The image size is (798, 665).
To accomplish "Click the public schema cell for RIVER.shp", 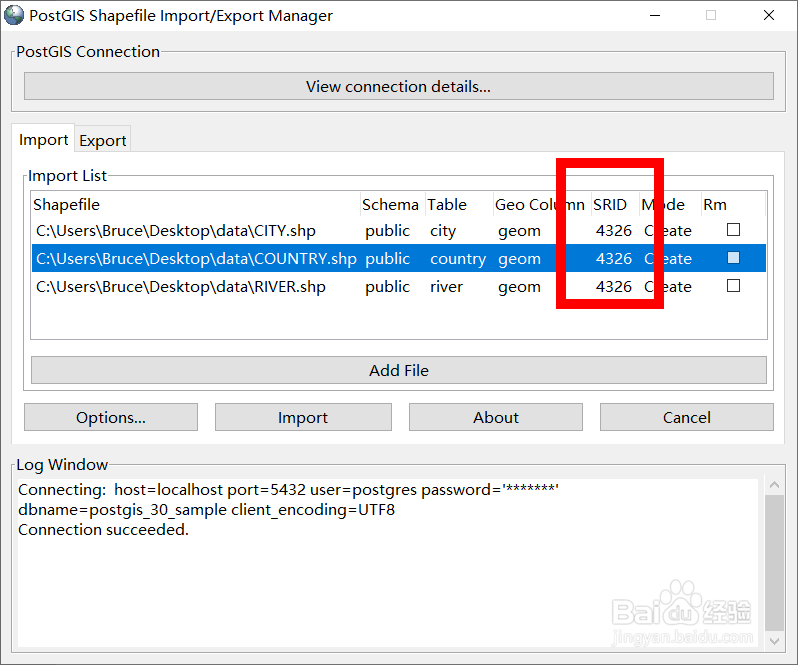I will (387, 287).
